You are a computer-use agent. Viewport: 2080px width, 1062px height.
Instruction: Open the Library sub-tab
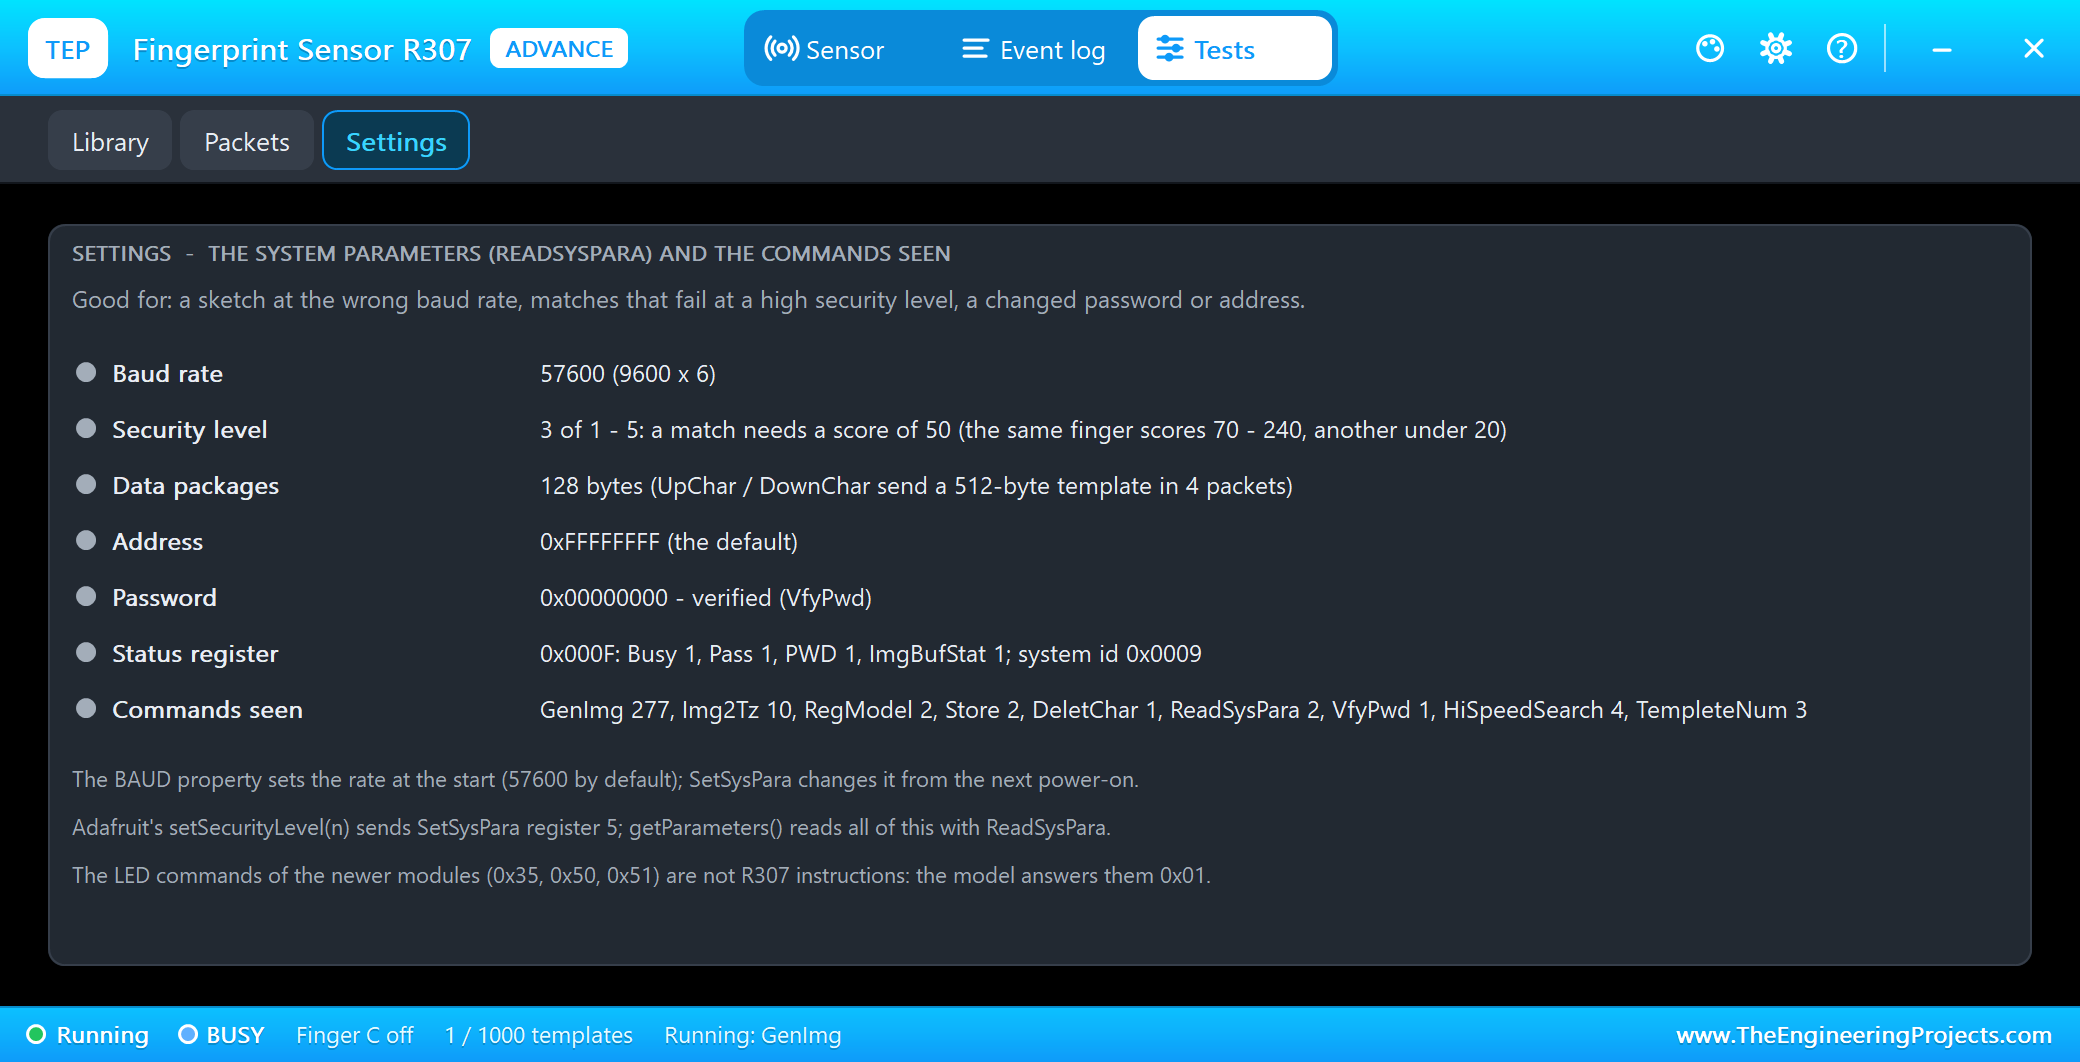click(x=110, y=141)
